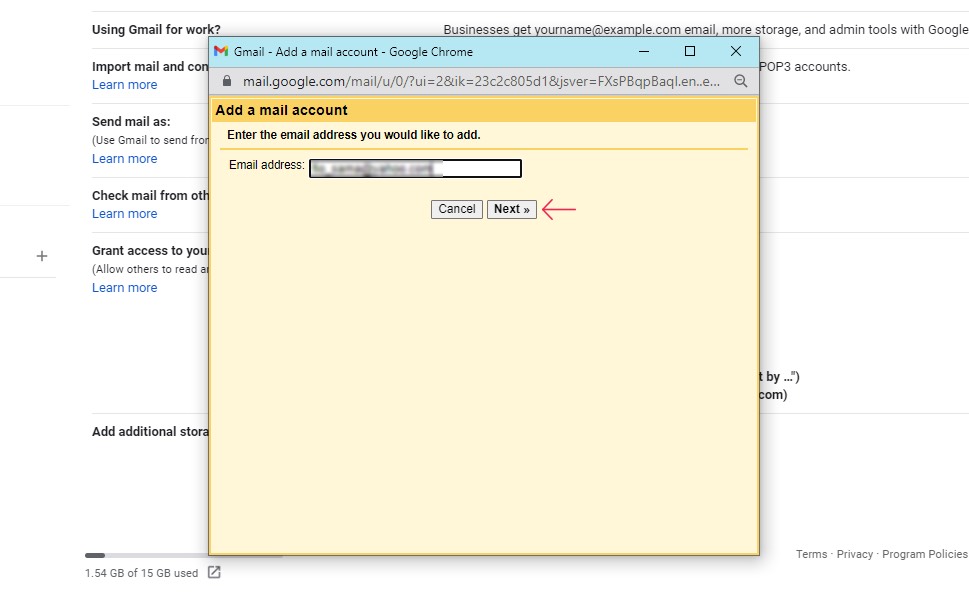Open the Privacy link in footer

(855, 554)
